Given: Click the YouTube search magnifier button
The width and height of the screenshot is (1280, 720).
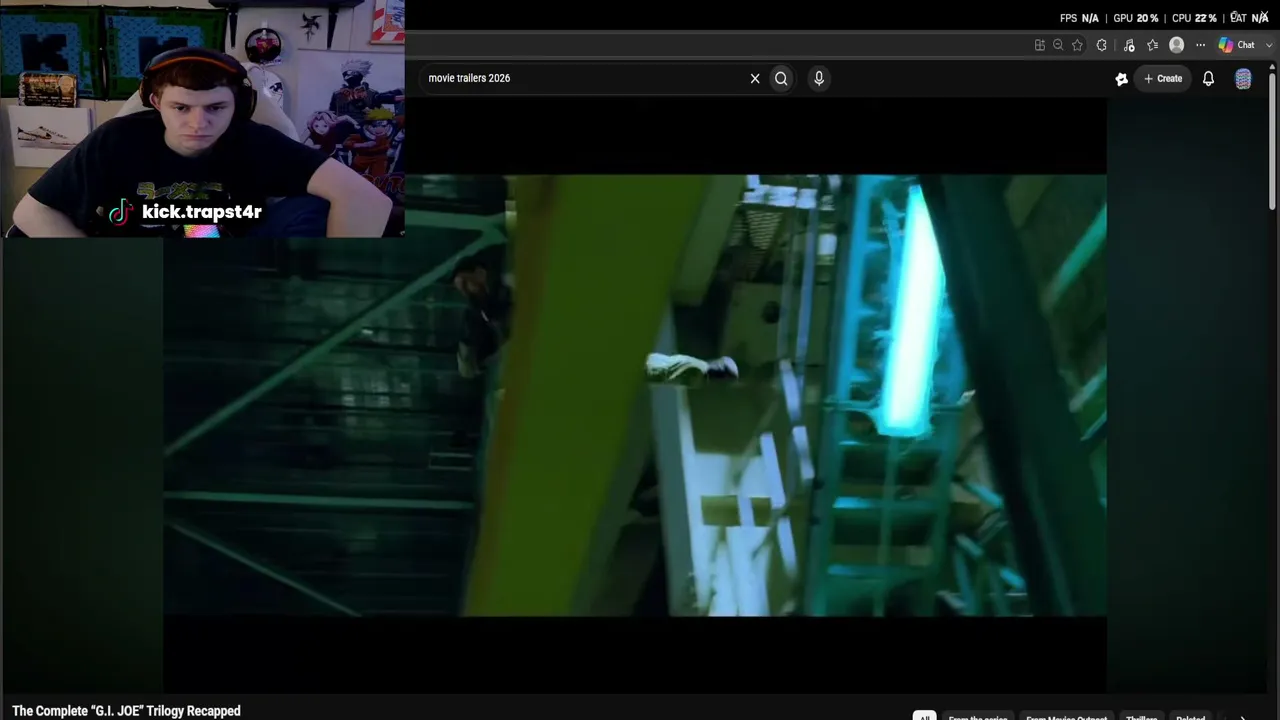Looking at the screenshot, I should pos(781,78).
